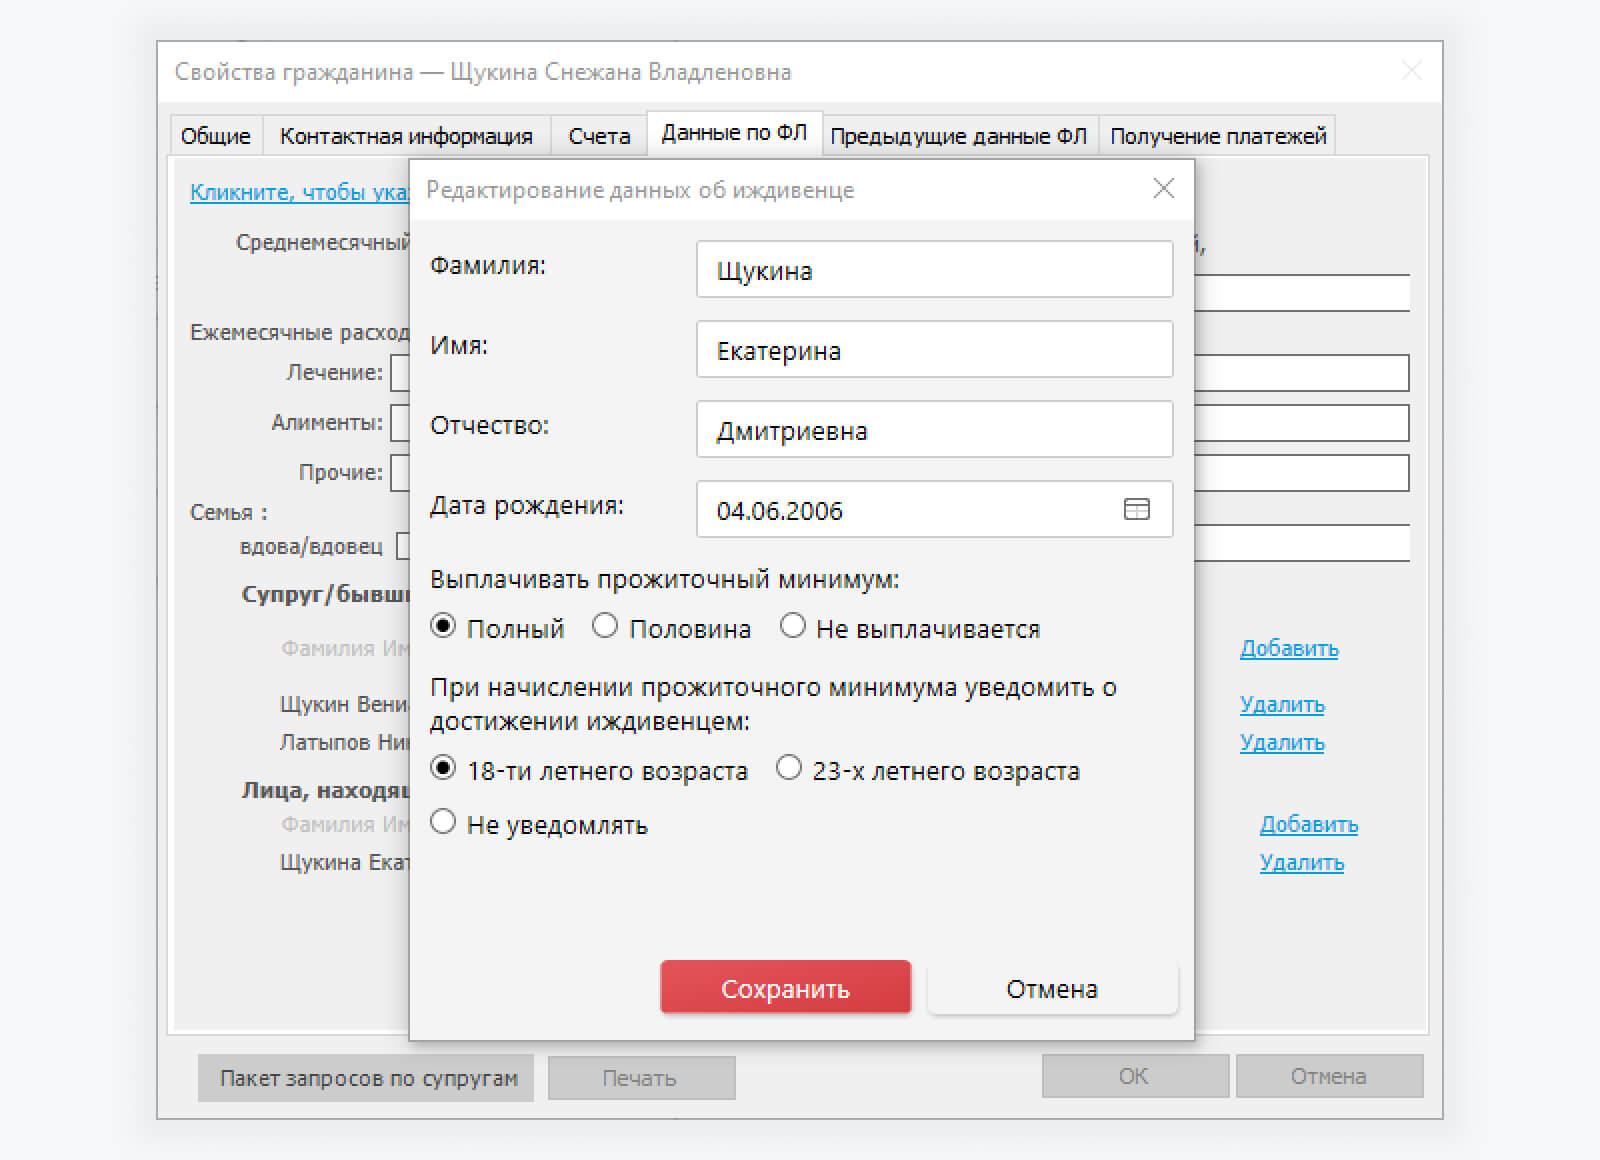
Task: Click 'Удалить' link for Щукина Екат... row
Action: 1302,862
